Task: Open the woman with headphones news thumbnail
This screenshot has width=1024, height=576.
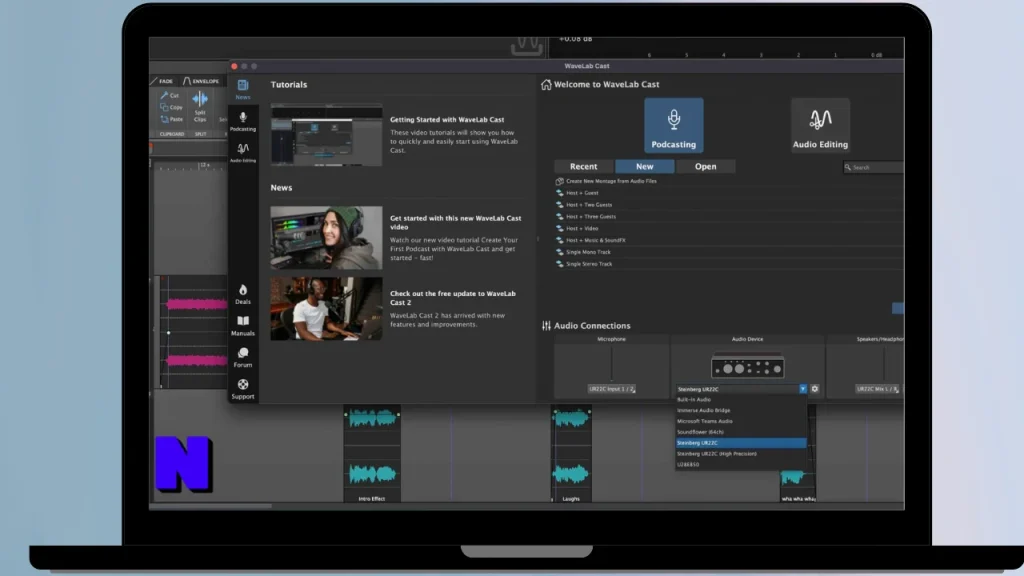Action: (327, 238)
